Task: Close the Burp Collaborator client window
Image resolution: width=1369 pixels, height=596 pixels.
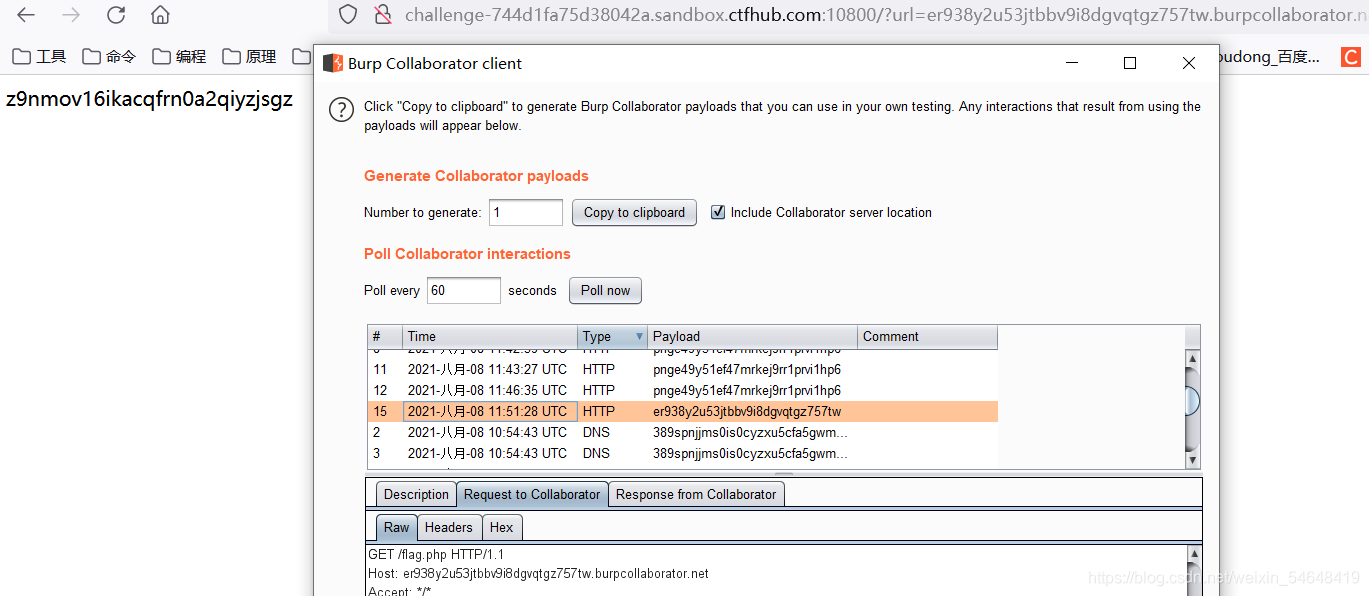Action: (x=1189, y=63)
